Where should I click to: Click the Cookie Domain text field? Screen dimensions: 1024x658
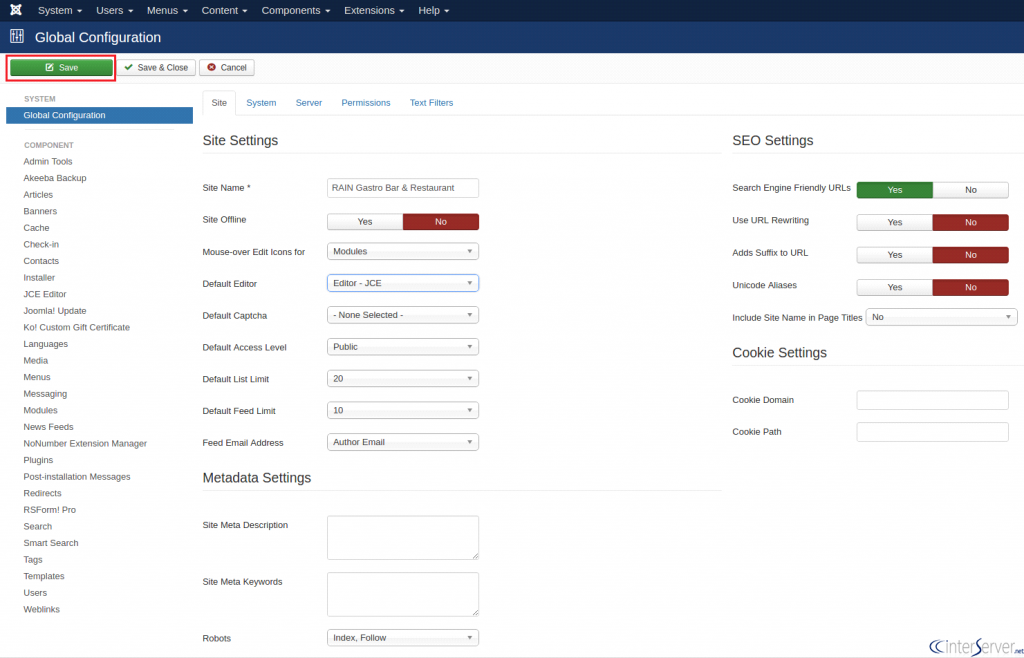click(933, 400)
